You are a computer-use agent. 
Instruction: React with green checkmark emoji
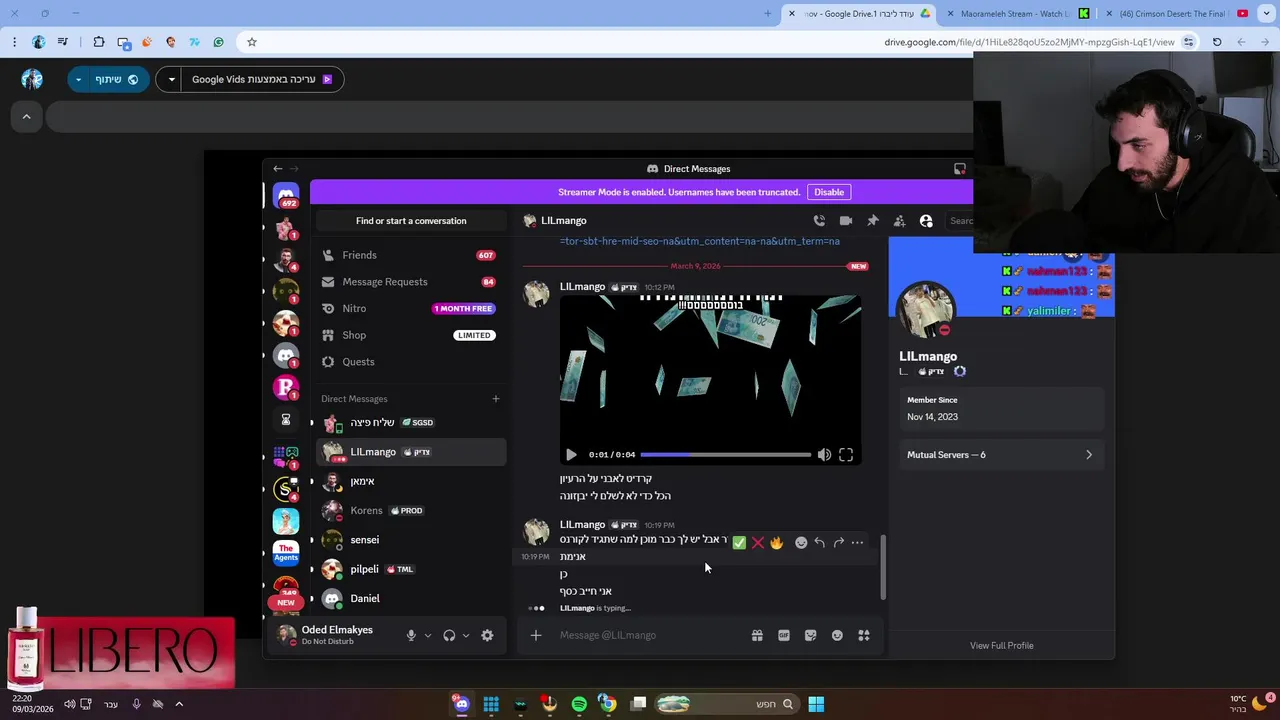click(x=739, y=543)
